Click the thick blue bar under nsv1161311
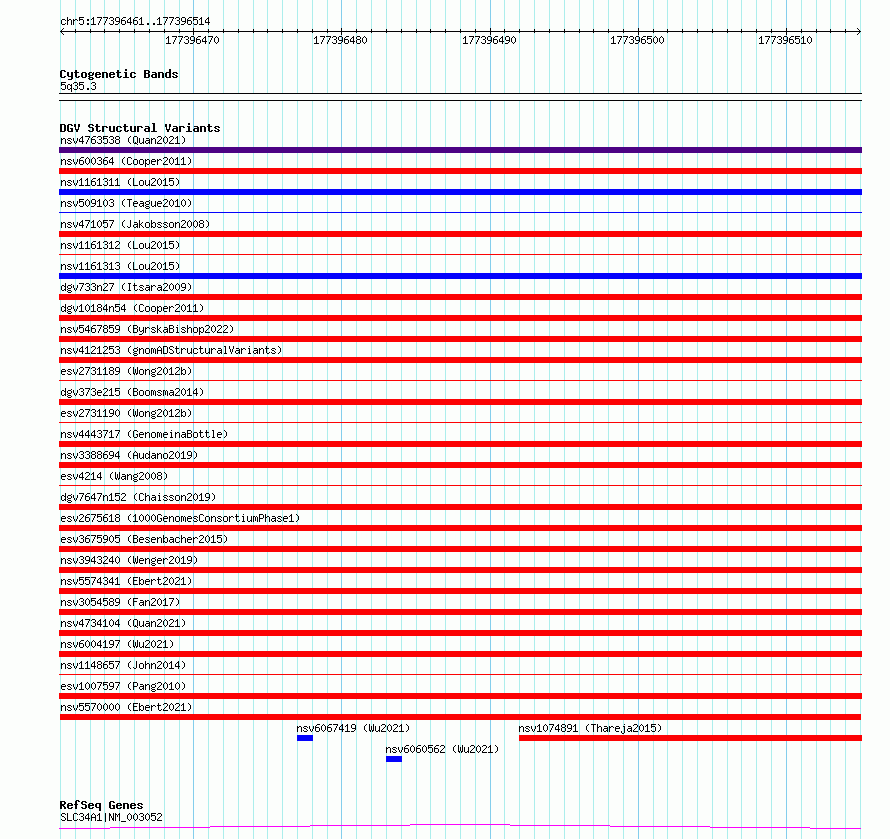 460,192
